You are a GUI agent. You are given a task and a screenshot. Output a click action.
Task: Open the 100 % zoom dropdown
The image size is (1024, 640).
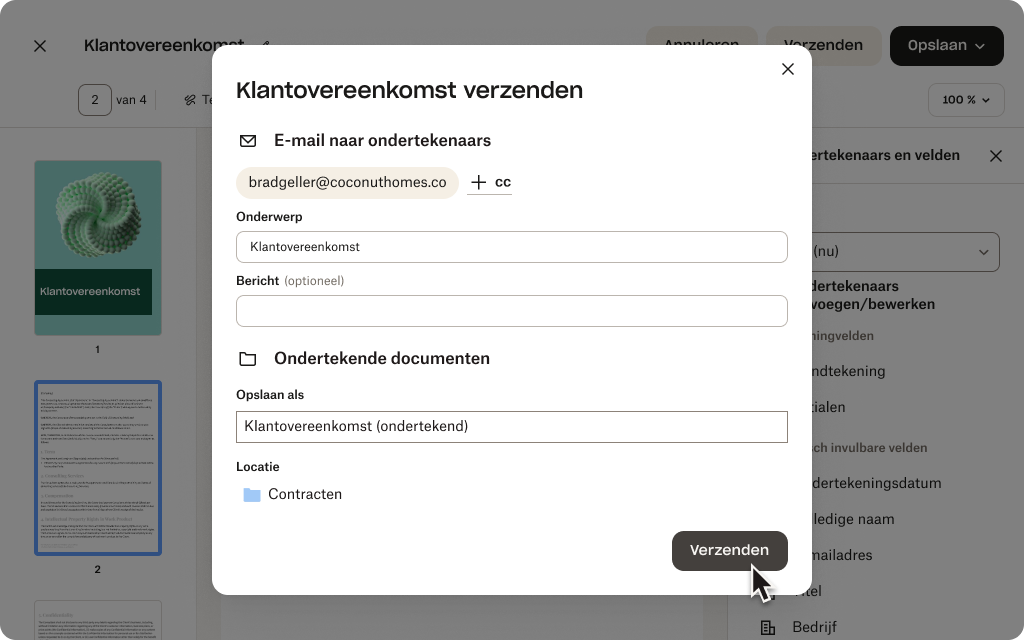966,100
